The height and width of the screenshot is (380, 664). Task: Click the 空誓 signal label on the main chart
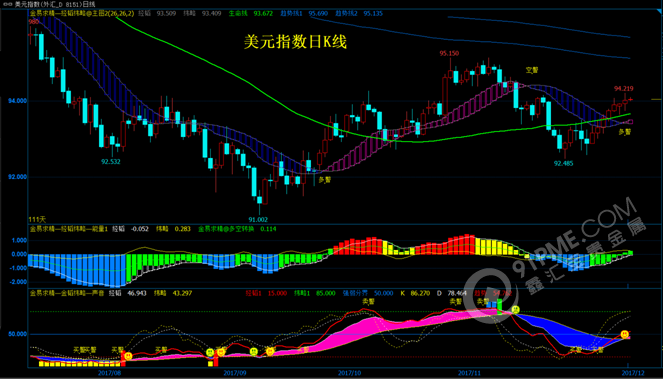coord(532,70)
